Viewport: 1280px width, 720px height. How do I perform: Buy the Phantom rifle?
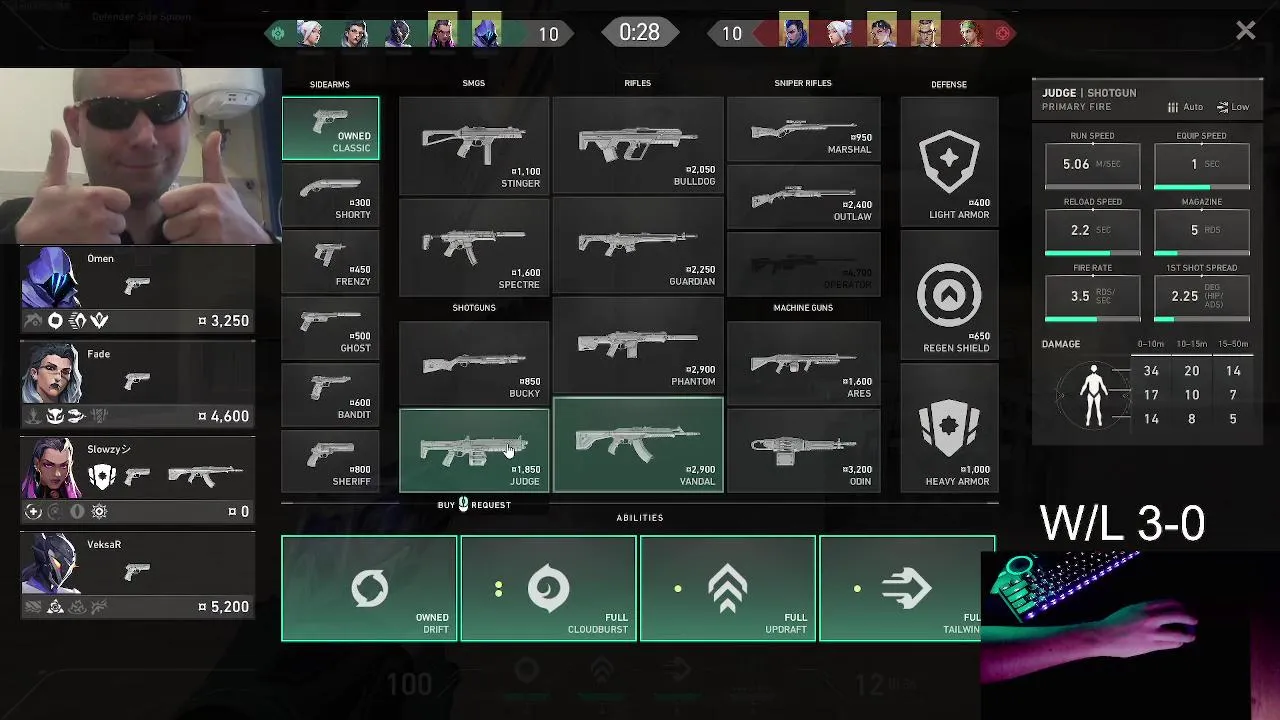tap(638, 345)
